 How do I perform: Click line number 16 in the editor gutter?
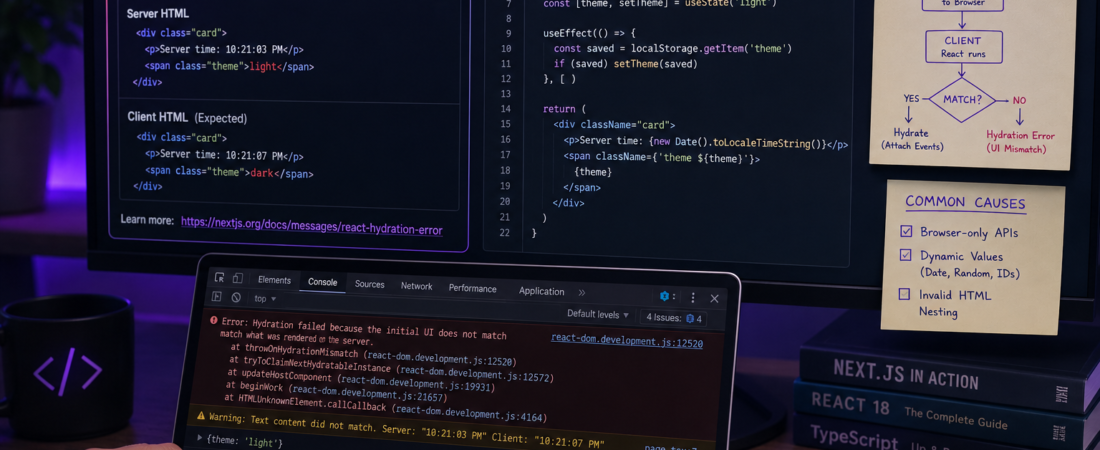coord(507,140)
